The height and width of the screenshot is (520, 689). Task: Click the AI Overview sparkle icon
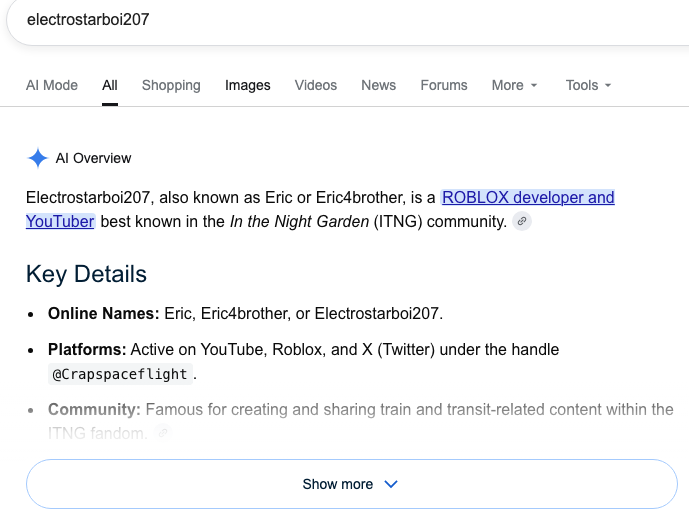coord(38,158)
